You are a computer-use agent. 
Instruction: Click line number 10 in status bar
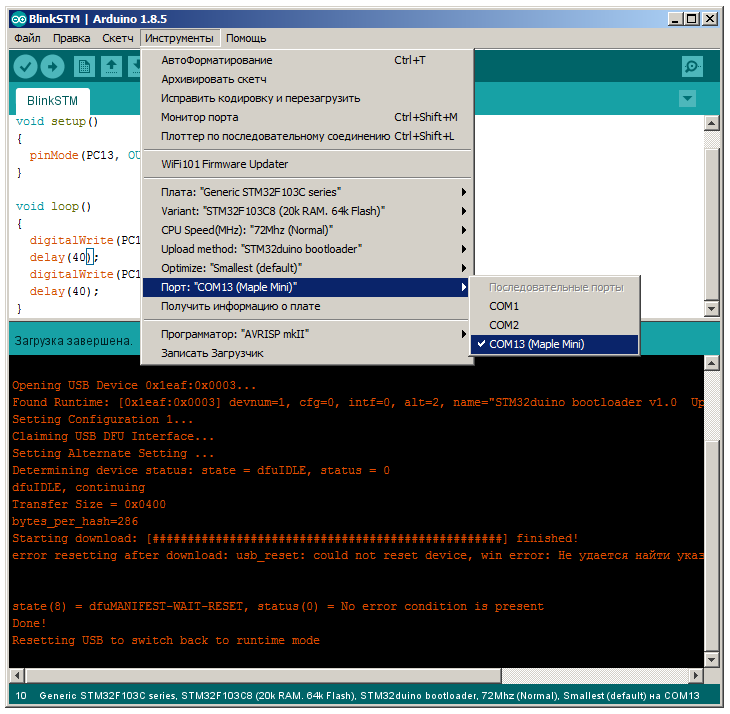21,696
